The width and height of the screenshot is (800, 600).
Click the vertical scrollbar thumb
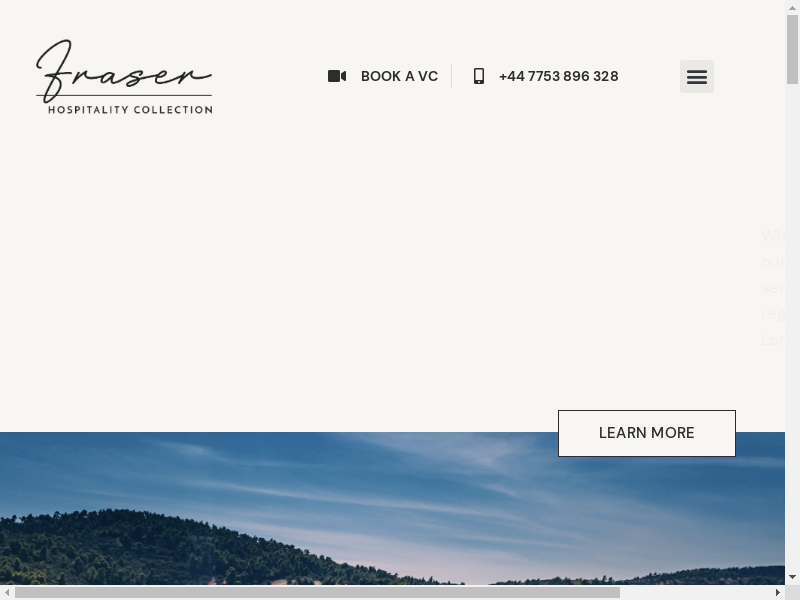click(x=792, y=49)
